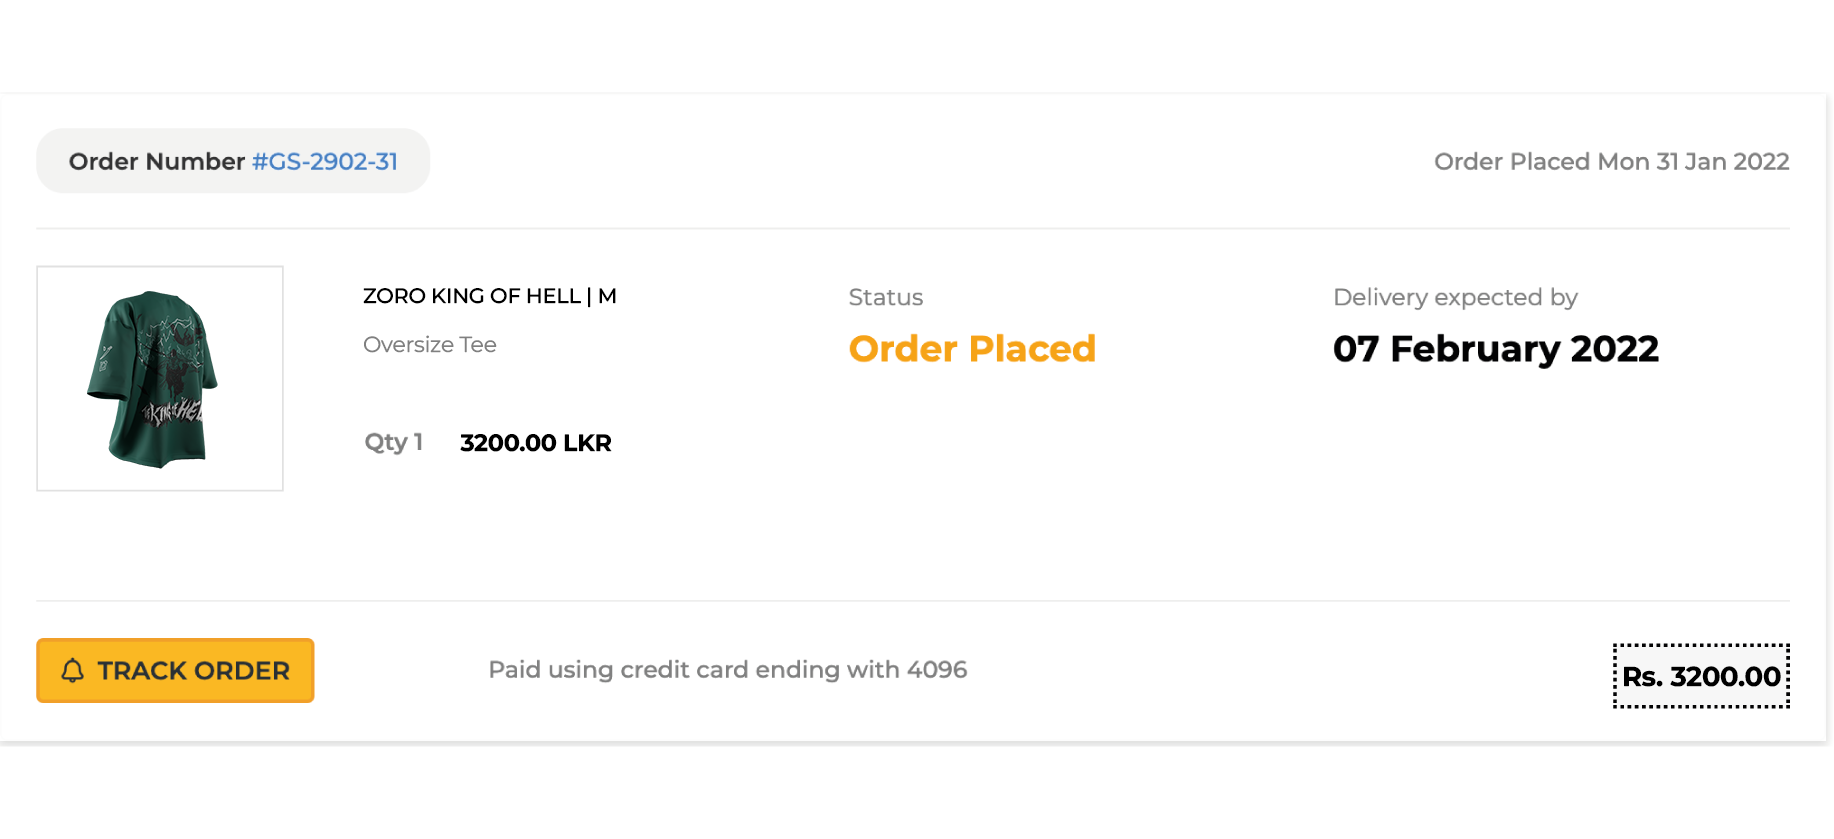Click the card ending digits 4096
Image resolution: width=1834 pixels, height=839 pixels.
point(937,670)
